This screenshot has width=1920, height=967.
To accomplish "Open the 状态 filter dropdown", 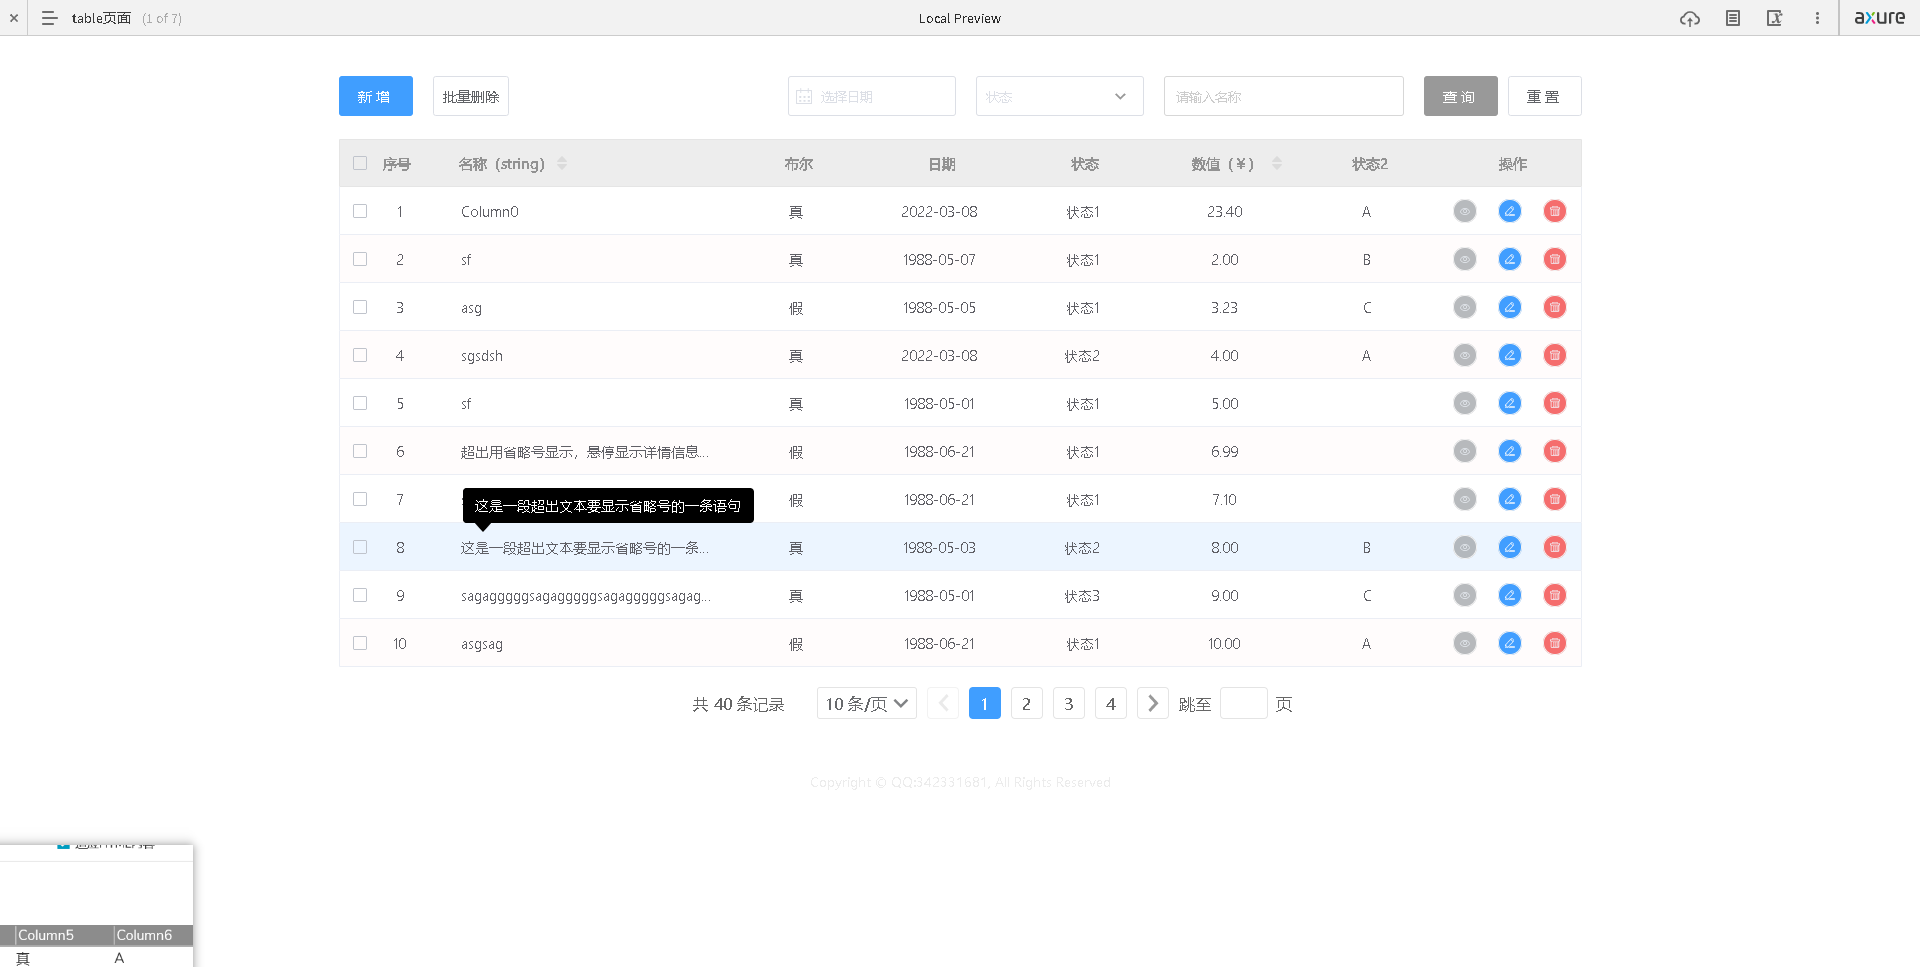I will pyautogui.click(x=1060, y=96).
